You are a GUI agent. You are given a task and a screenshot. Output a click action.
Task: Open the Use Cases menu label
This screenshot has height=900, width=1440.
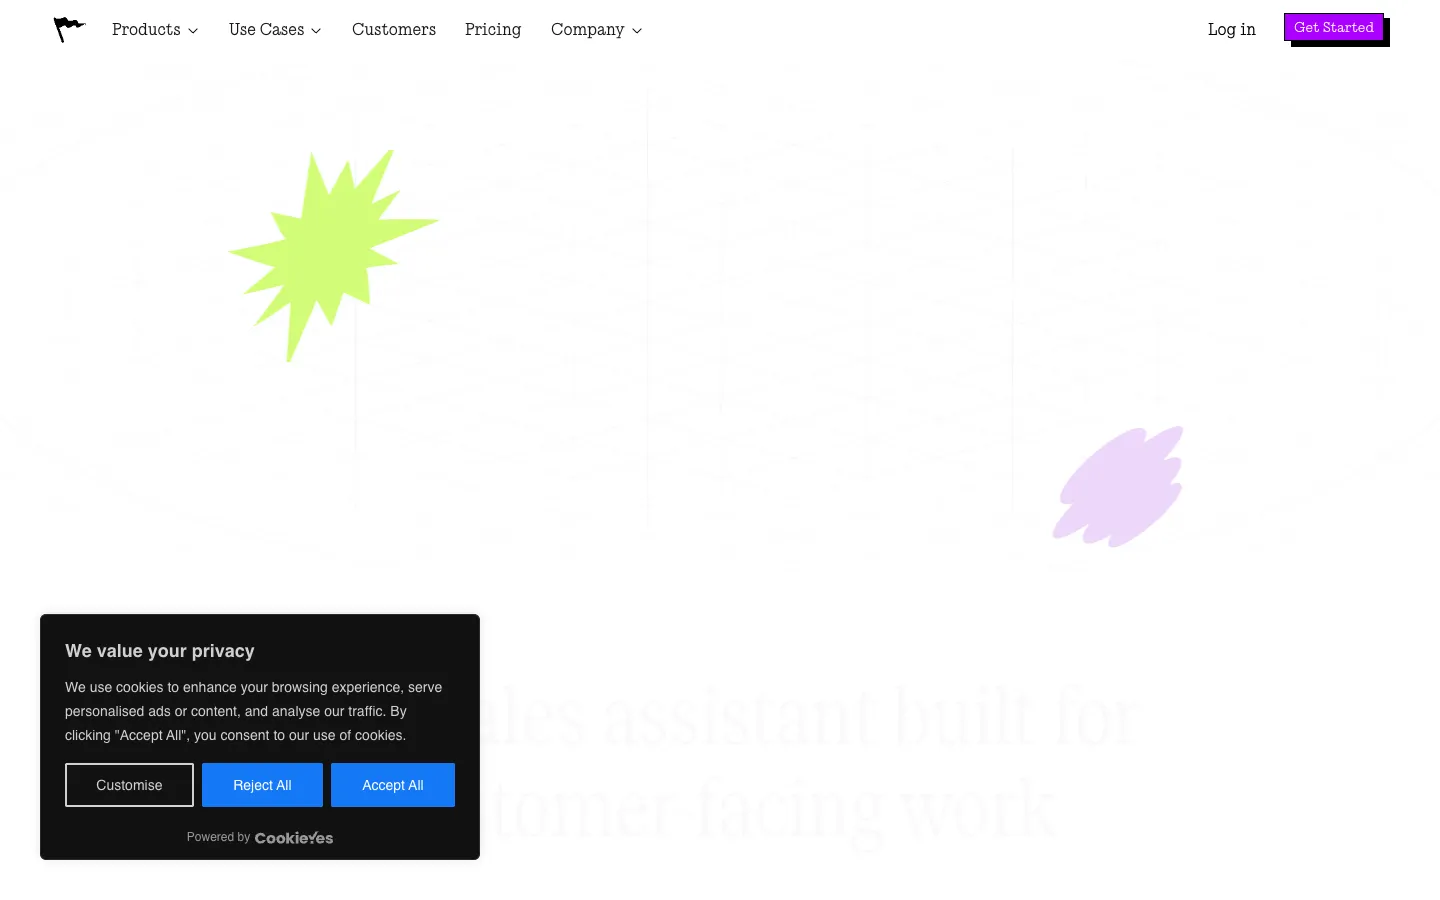pos(266,30)
